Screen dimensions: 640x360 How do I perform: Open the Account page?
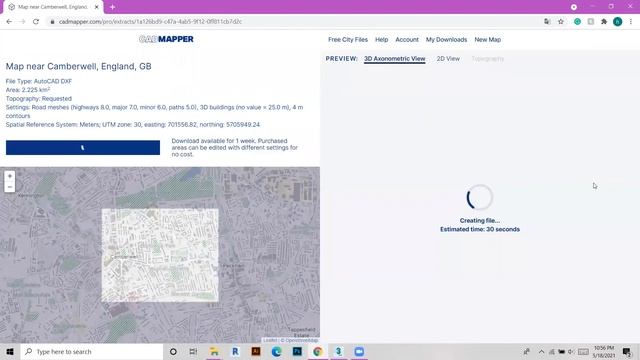tap(407, 40)
